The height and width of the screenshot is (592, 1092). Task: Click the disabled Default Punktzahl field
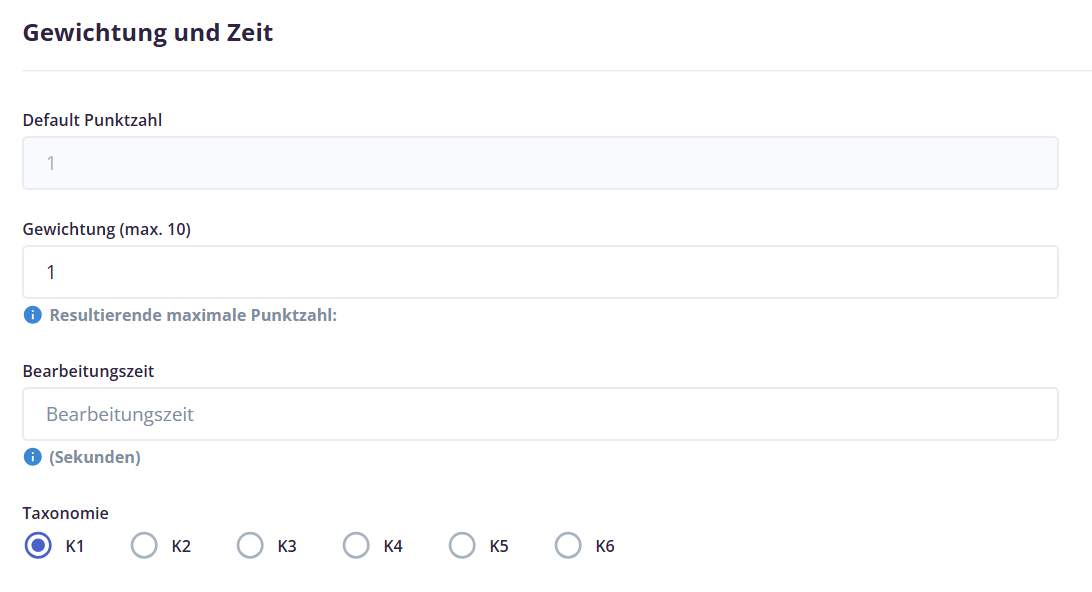click(x=540, y=163)
